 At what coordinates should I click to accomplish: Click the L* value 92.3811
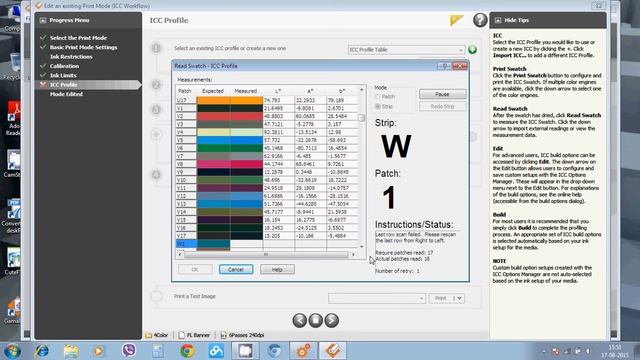(x=273, y=132)
